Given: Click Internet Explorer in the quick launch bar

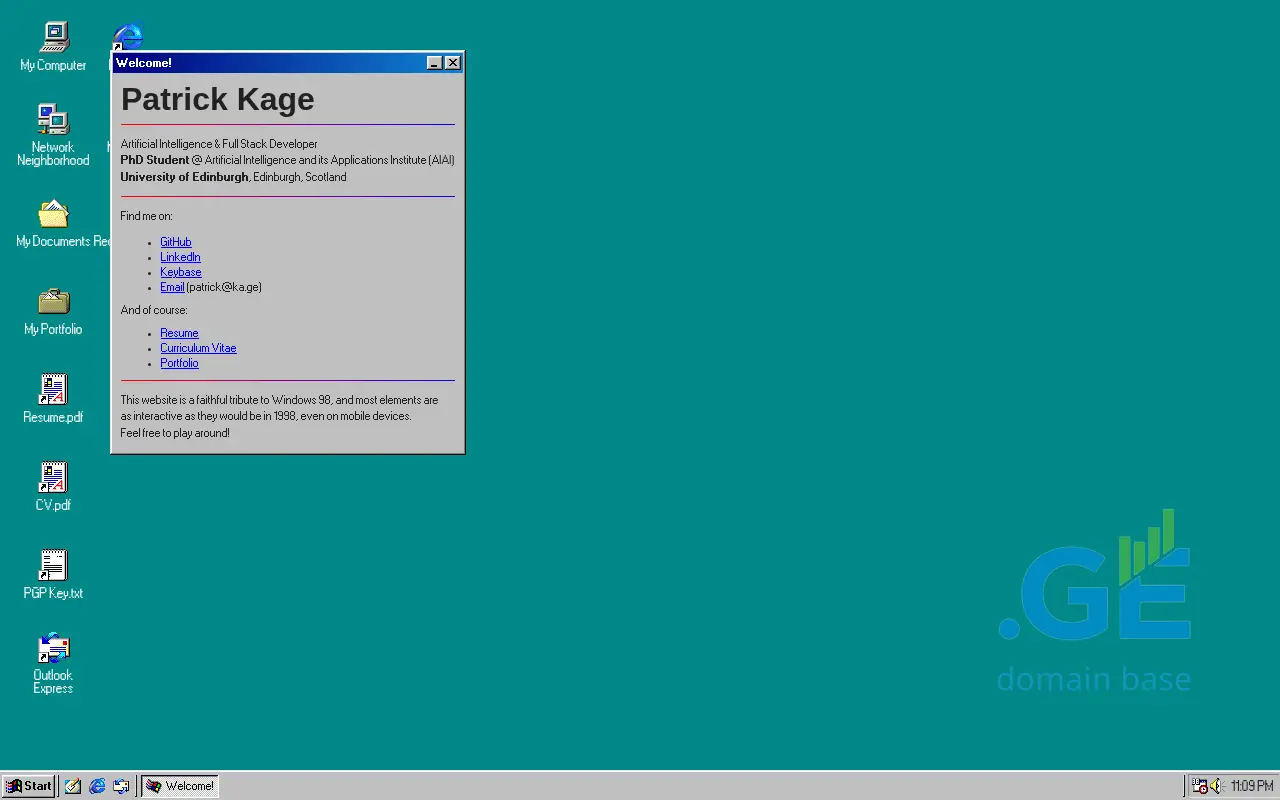Looking at the screenshot, I should [97, 786].
